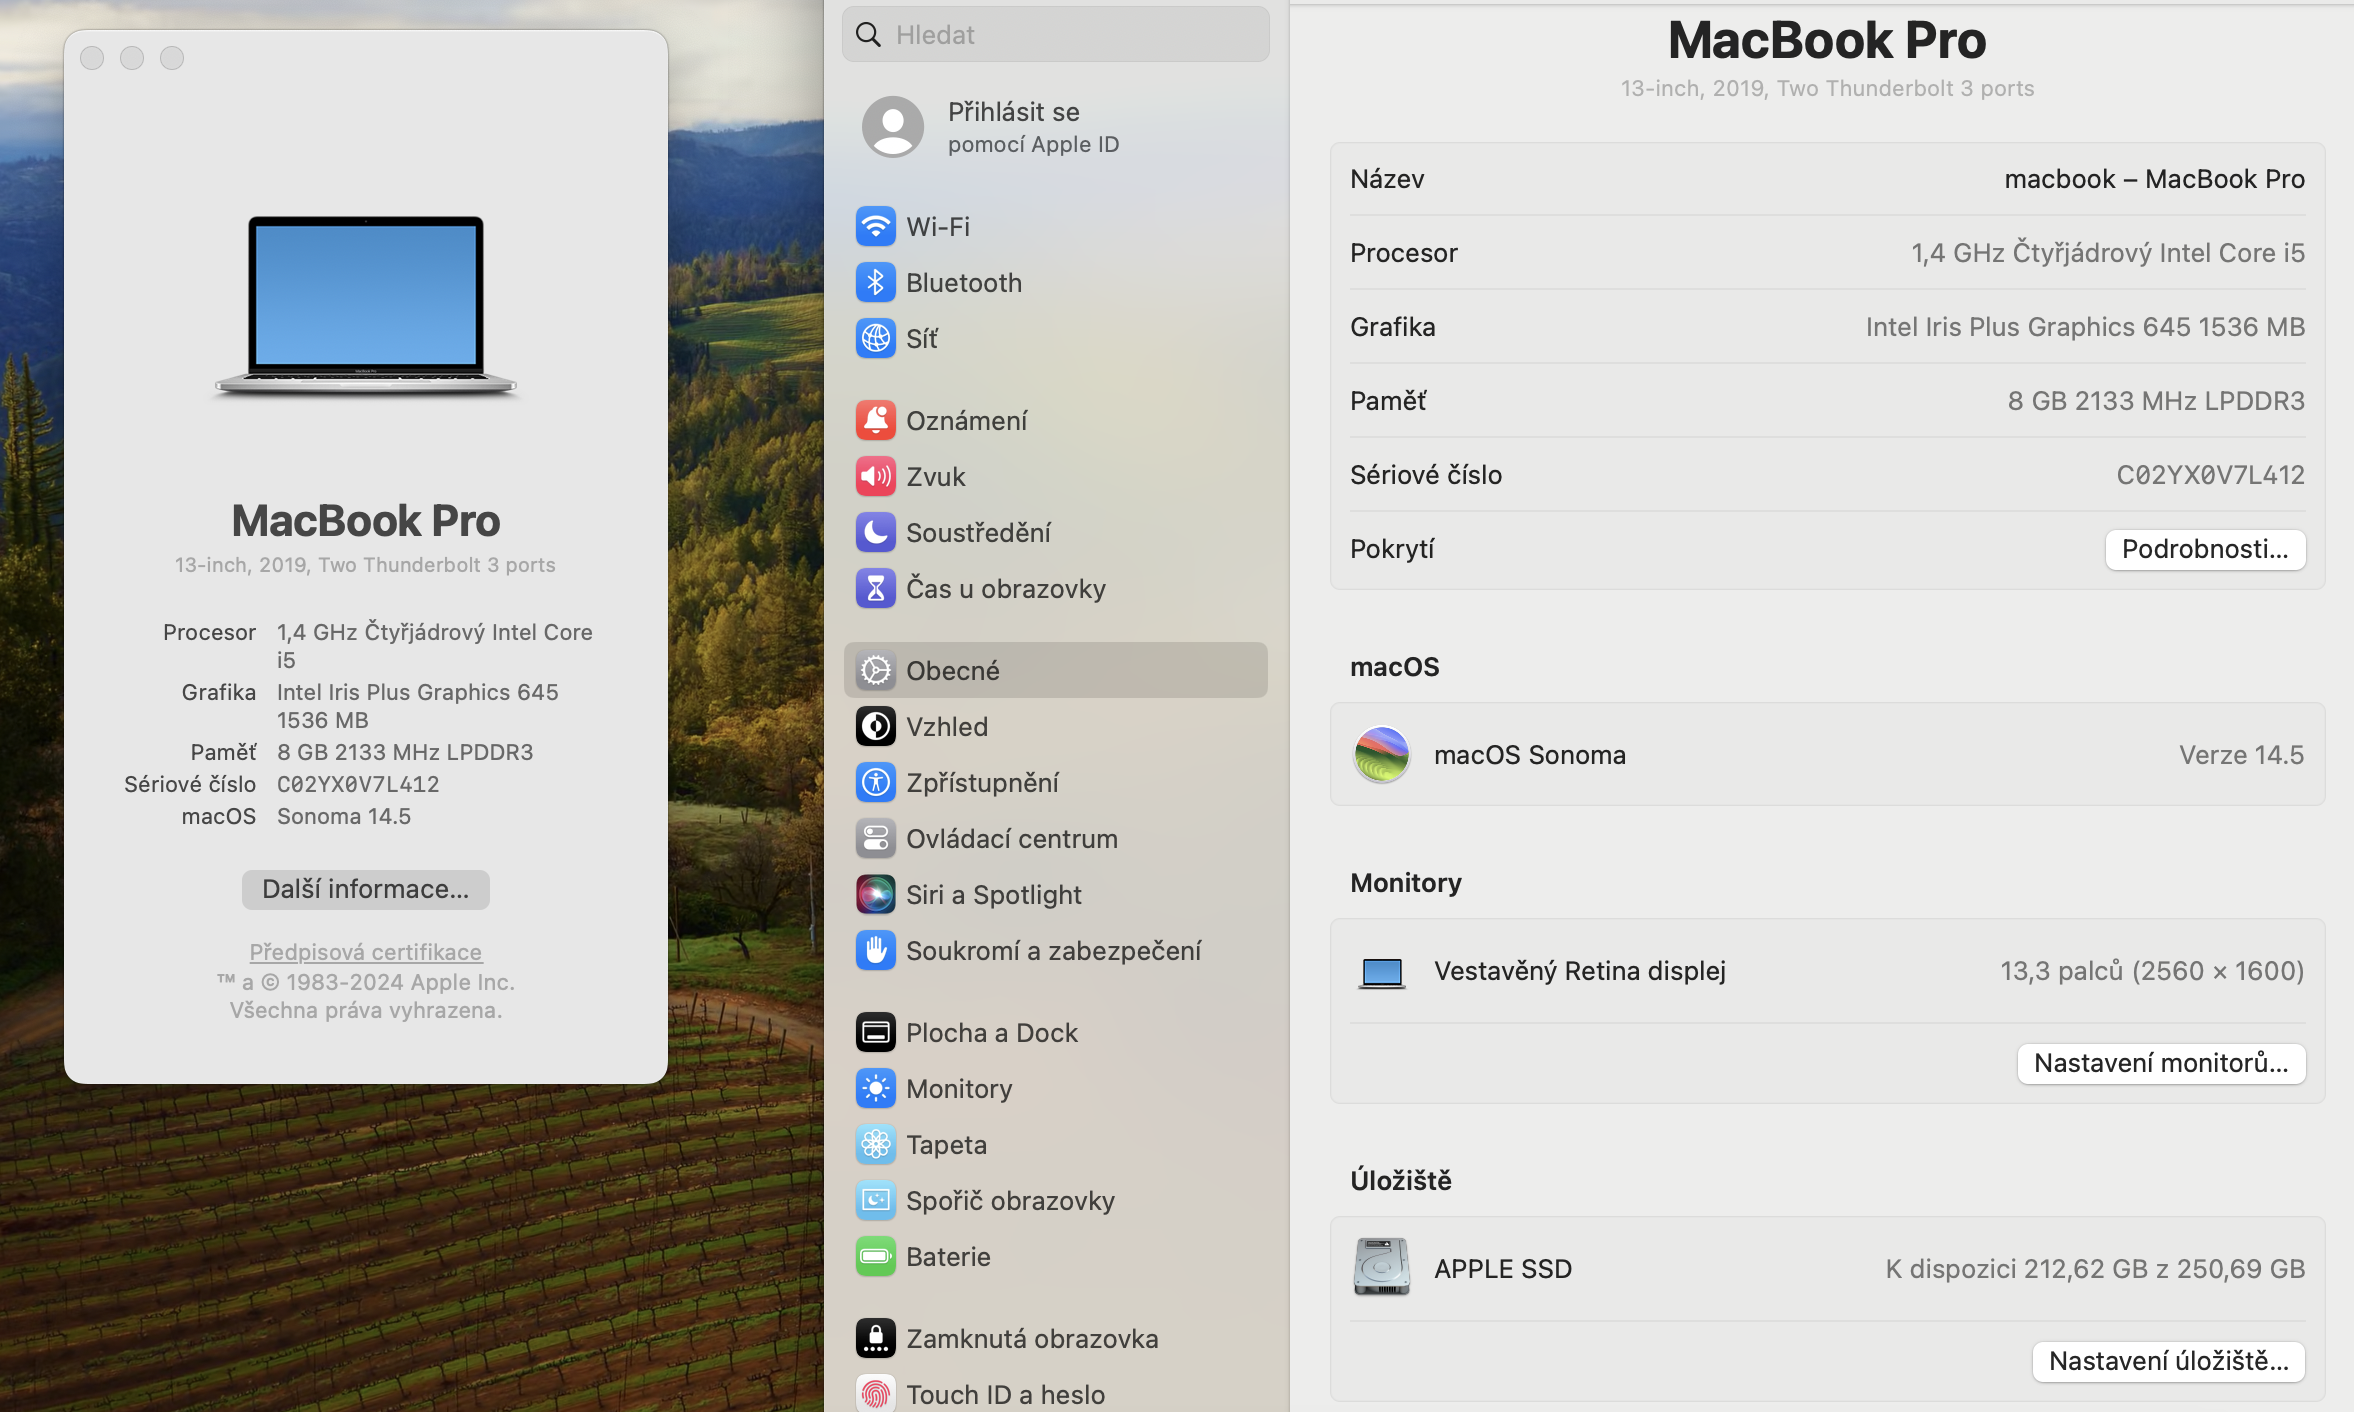Viewport: 2354px width, 1412px height.
Task: Click Další informace… in About window
Action: [x=365, y=889]
